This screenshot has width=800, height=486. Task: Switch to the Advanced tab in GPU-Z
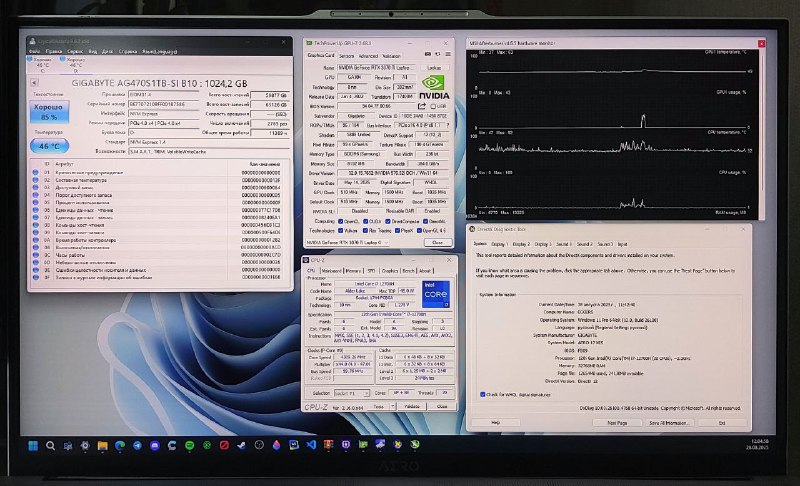pyautogui.click(x=368, y=56)
